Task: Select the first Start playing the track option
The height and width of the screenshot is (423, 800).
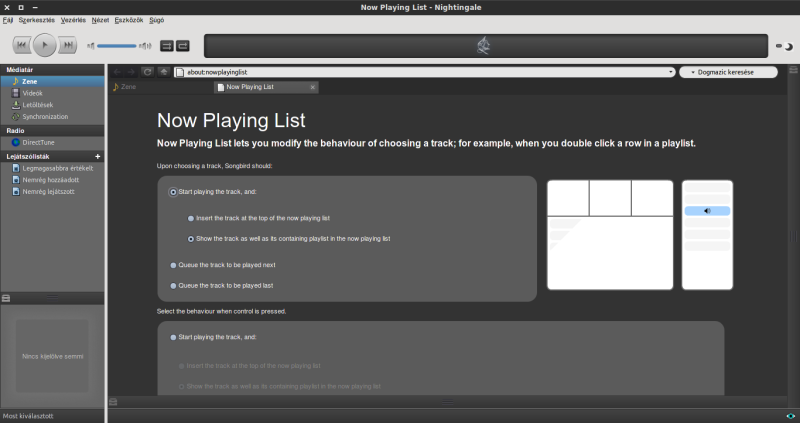Action: [x=173, y=192]
